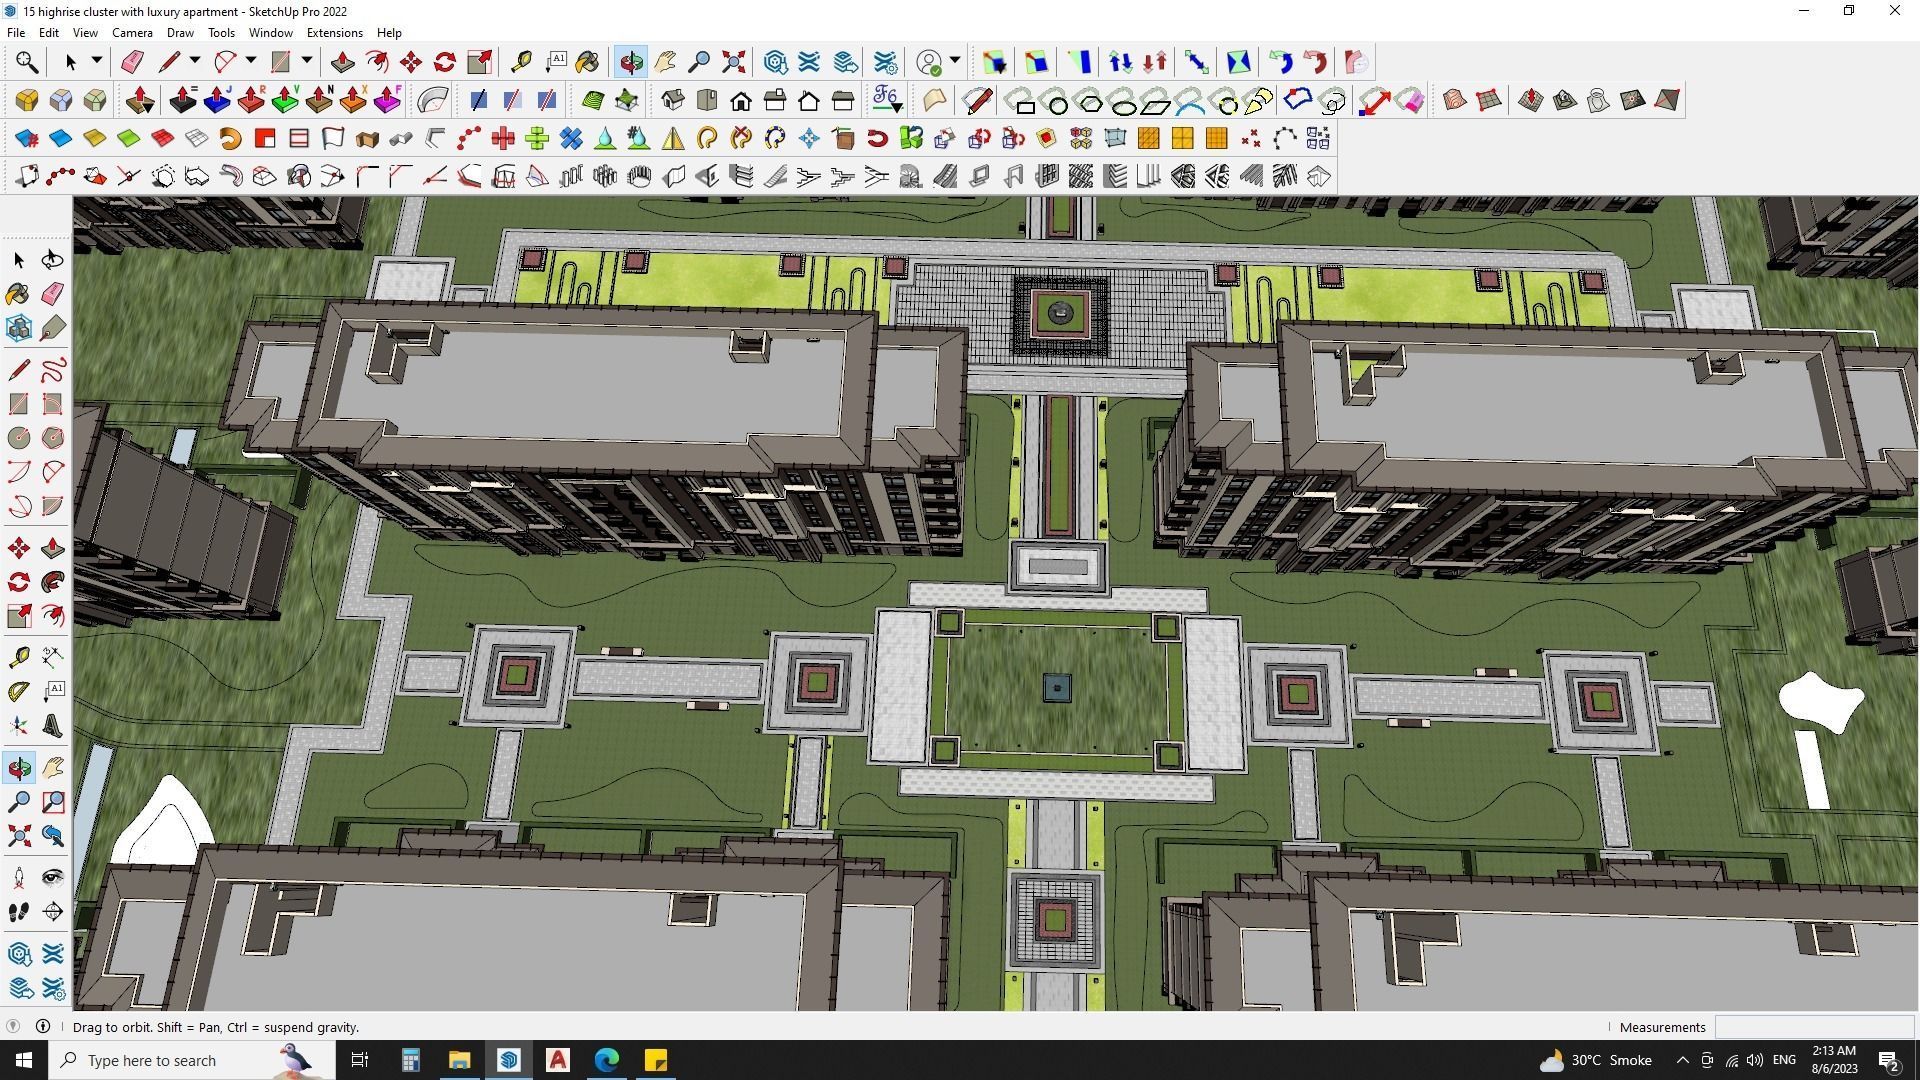
Task: Open the Extensions menu
Action: [x=334, y=33]
